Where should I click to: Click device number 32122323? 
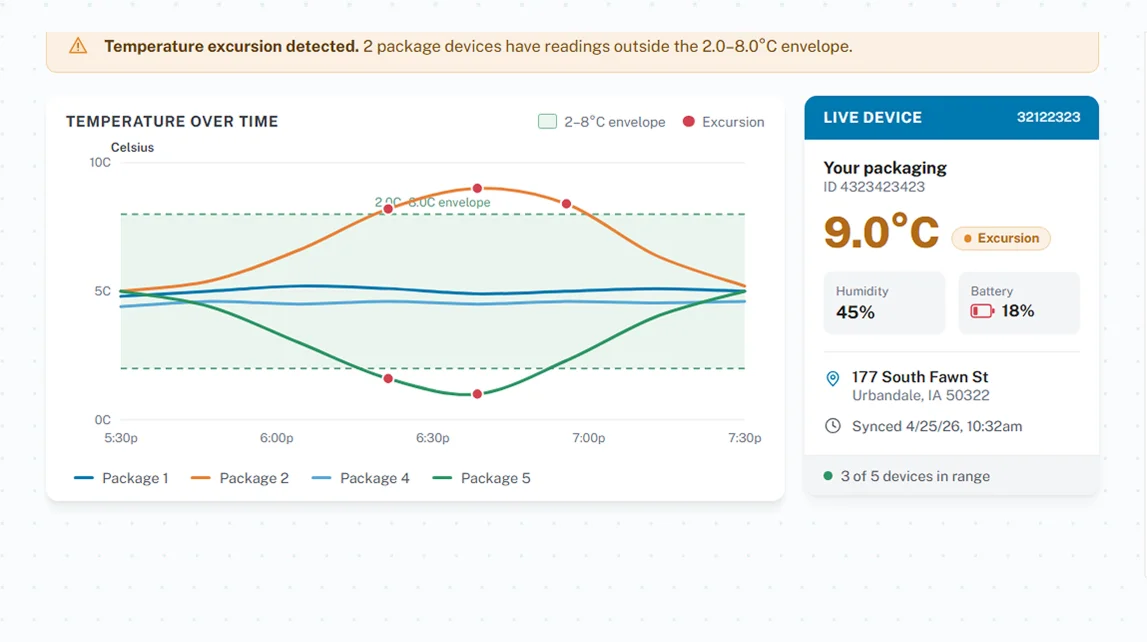1048,117
